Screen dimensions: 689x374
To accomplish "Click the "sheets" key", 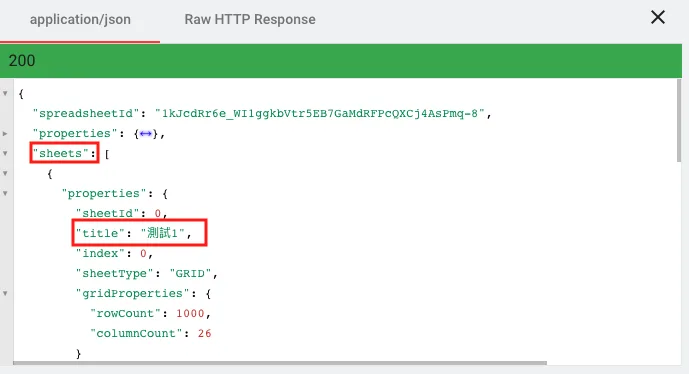I will tap(61, 153).
